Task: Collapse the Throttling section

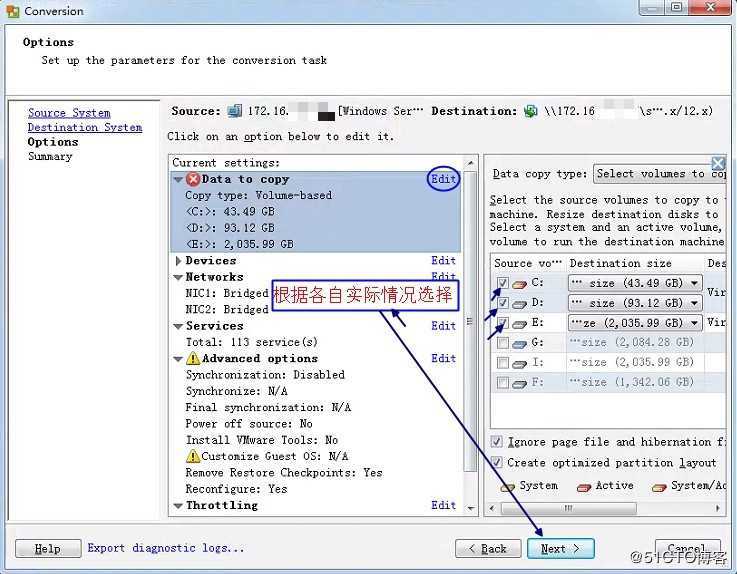Action: [x=178, y=506]
